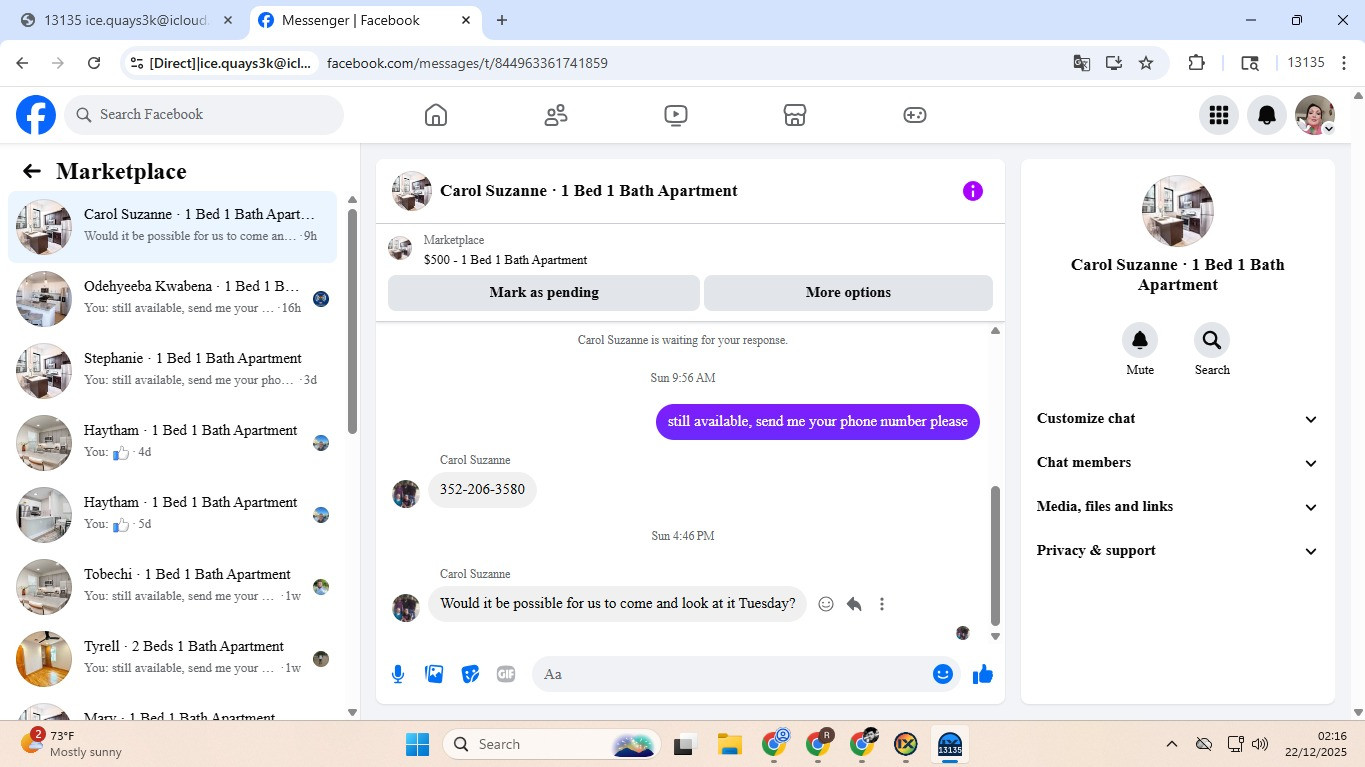
Task: Open File Explorer from taskbar
Action: click(x=729, y=744)
